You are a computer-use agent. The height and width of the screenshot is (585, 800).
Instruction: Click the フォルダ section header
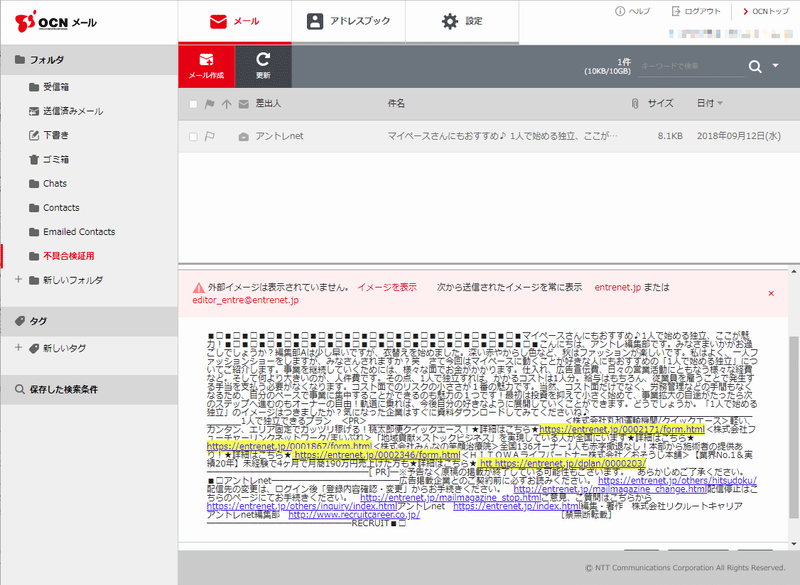tap(89, 60)
